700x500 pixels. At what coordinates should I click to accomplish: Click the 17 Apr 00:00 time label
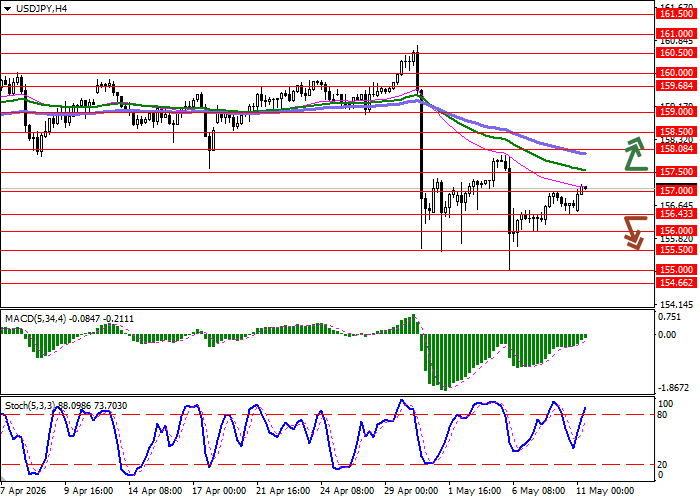(x=219, y=491)
